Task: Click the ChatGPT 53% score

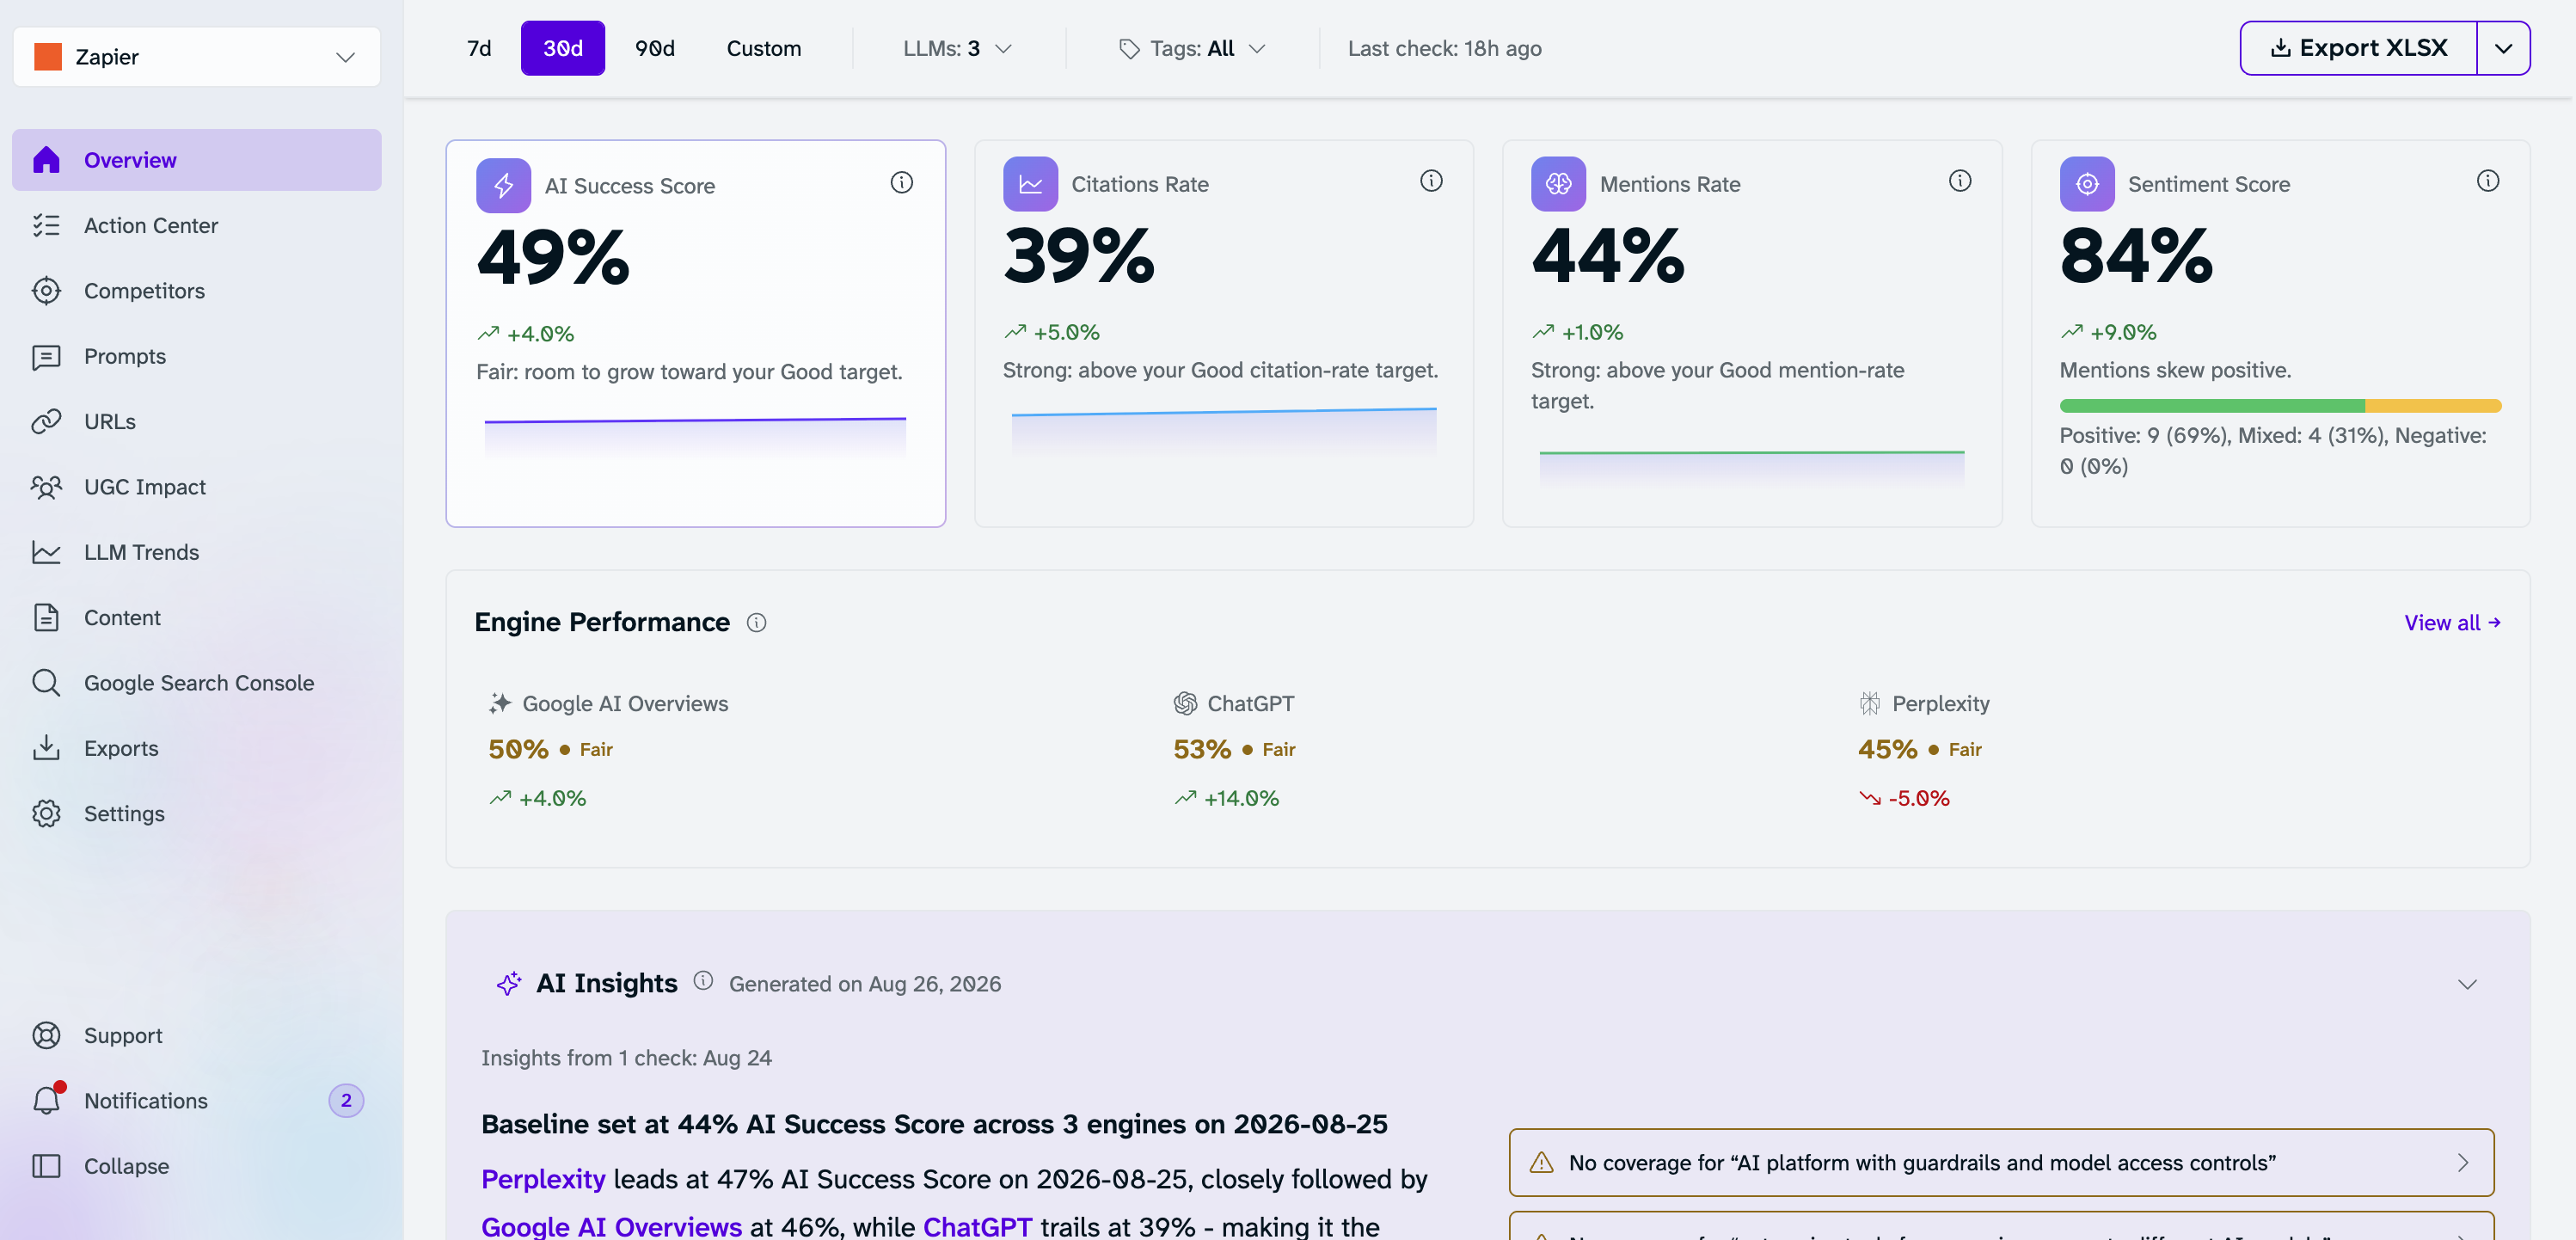Action: (1202, 749)
